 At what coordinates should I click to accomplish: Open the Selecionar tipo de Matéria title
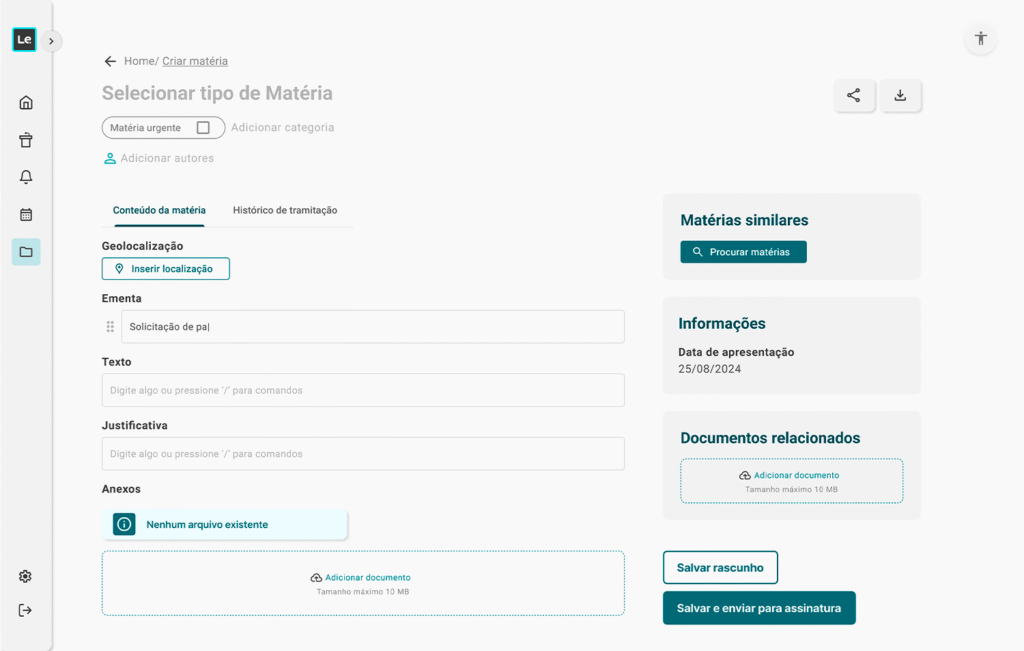coord(217,93)
